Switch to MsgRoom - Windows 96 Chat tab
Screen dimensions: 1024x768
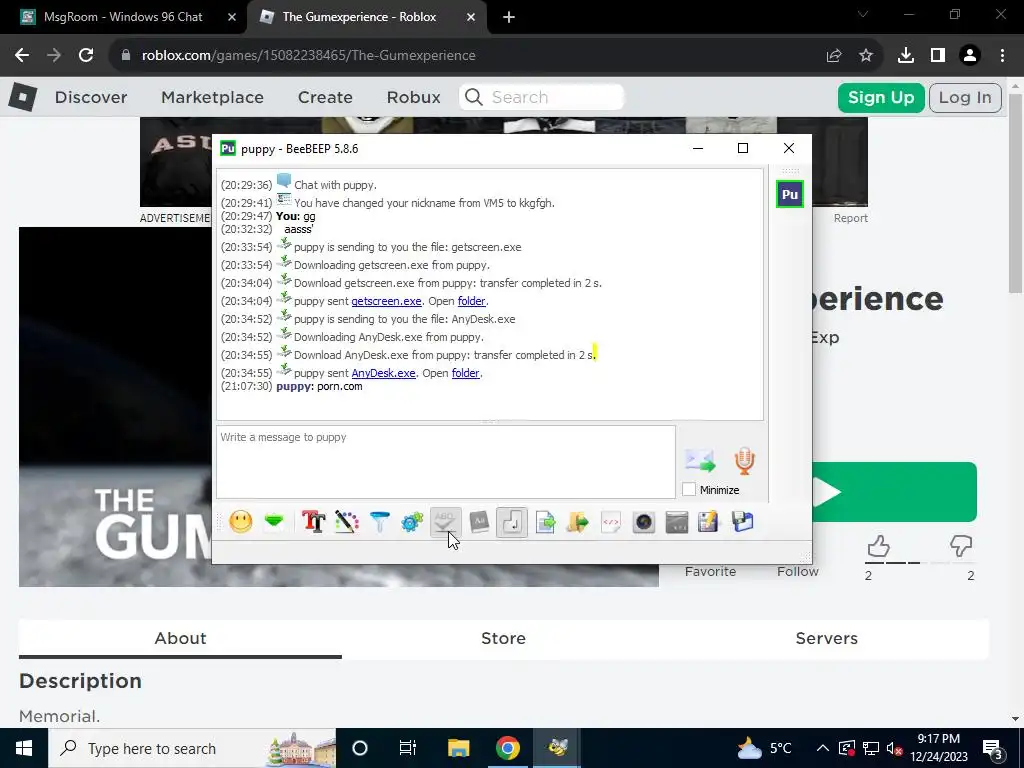point(123,17)
